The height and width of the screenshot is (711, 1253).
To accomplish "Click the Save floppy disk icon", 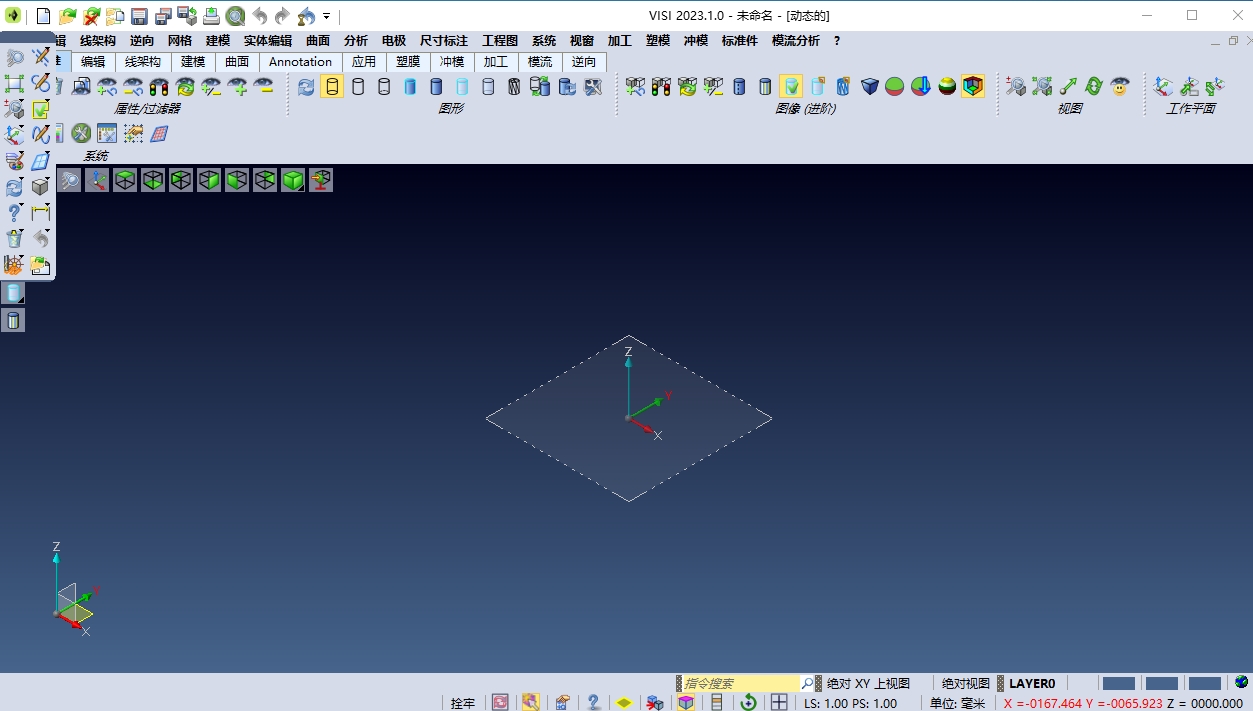I will [139, 16].
